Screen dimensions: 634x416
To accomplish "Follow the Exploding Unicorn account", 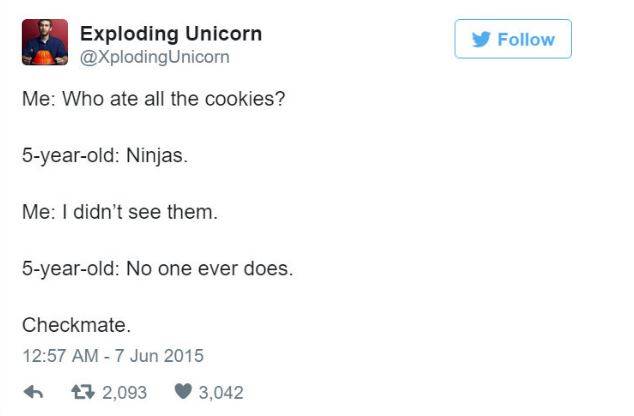I will click(513, 39).
